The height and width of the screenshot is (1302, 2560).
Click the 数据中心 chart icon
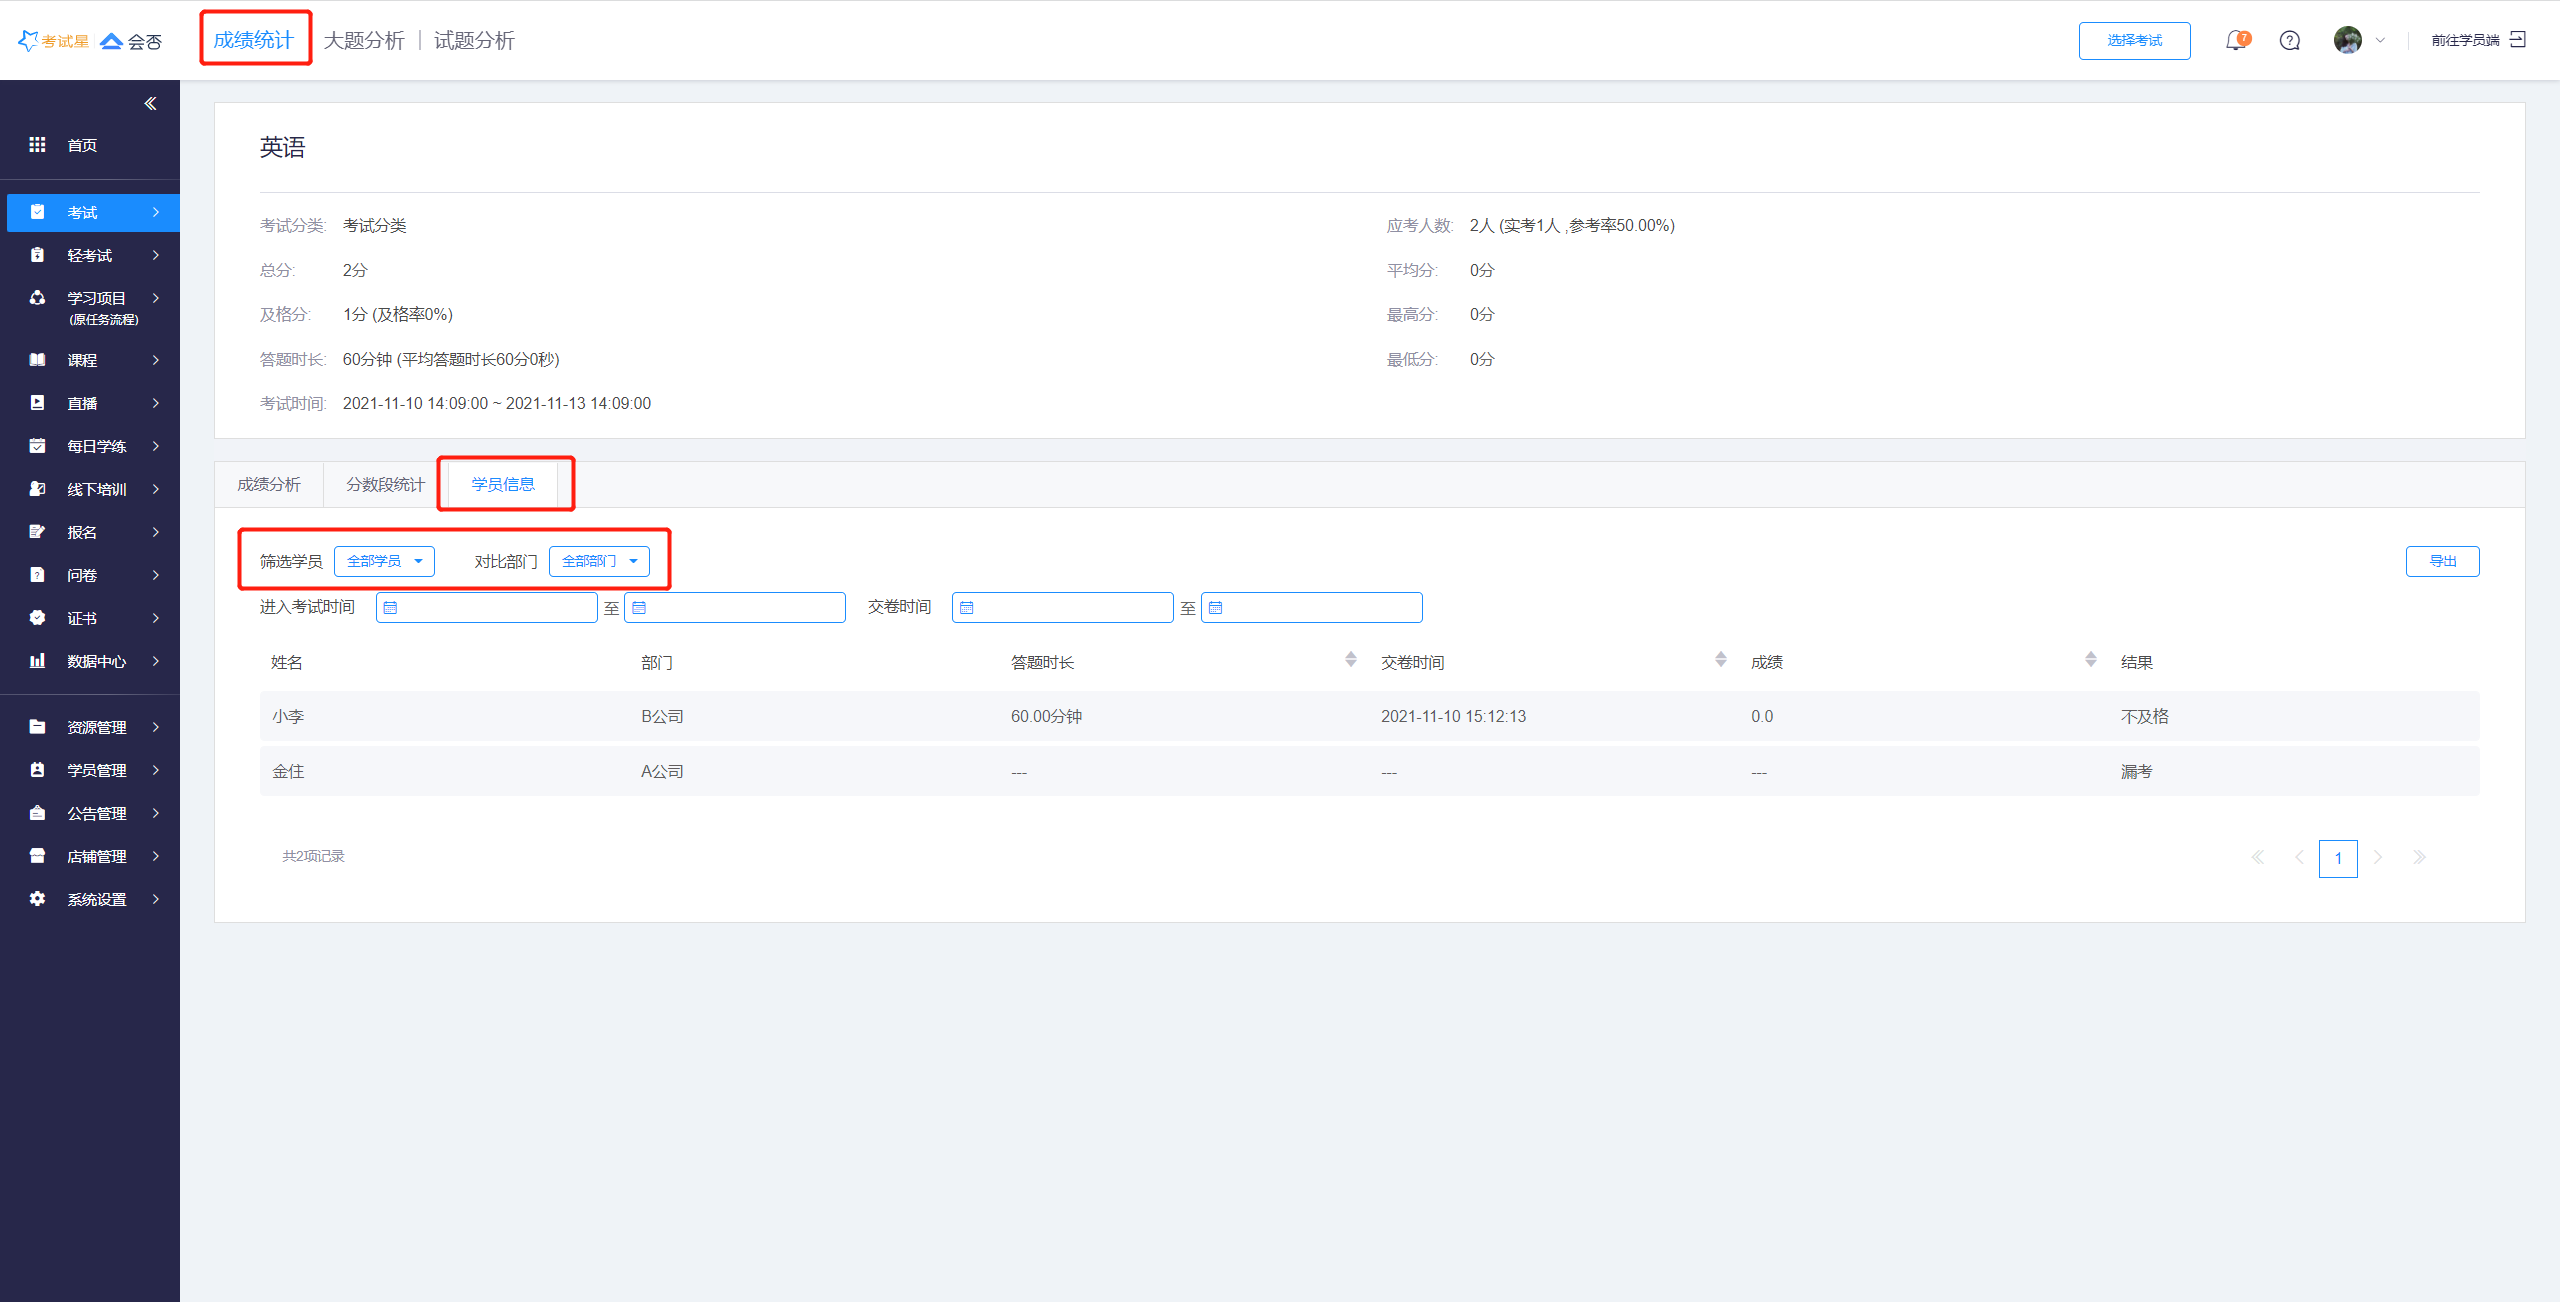pyautogui.click(x=37, y=661)
